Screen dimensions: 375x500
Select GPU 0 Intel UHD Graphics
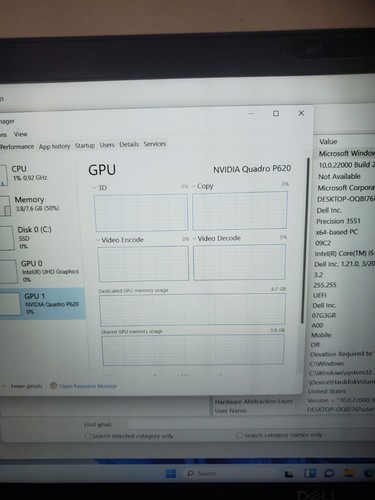click(x=41, y=271)
